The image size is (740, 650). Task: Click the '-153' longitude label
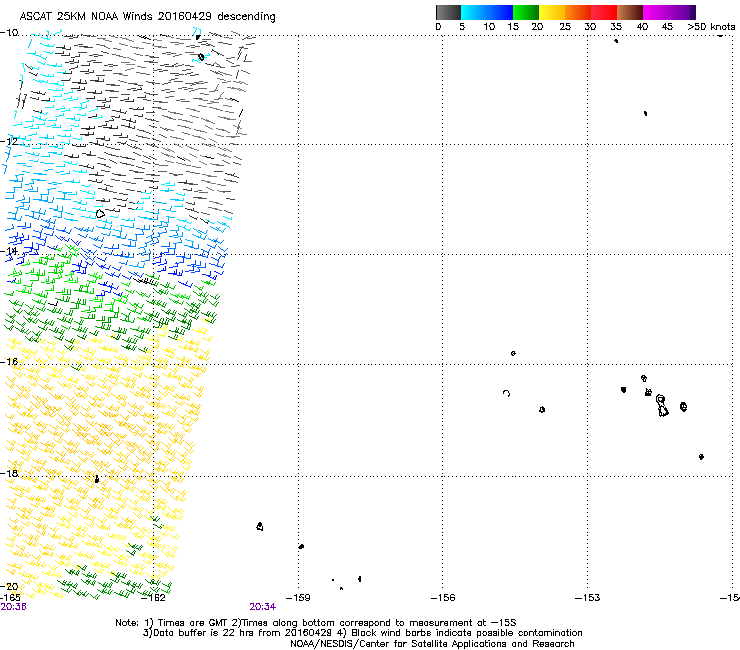(588, 598)
